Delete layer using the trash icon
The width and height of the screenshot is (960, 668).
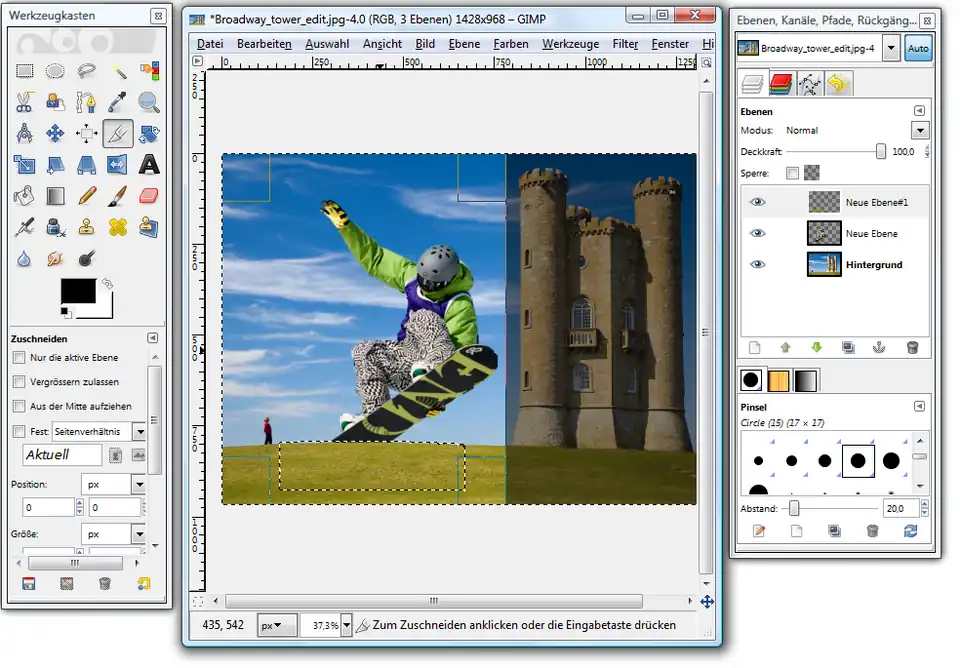(x=912, y=347)
